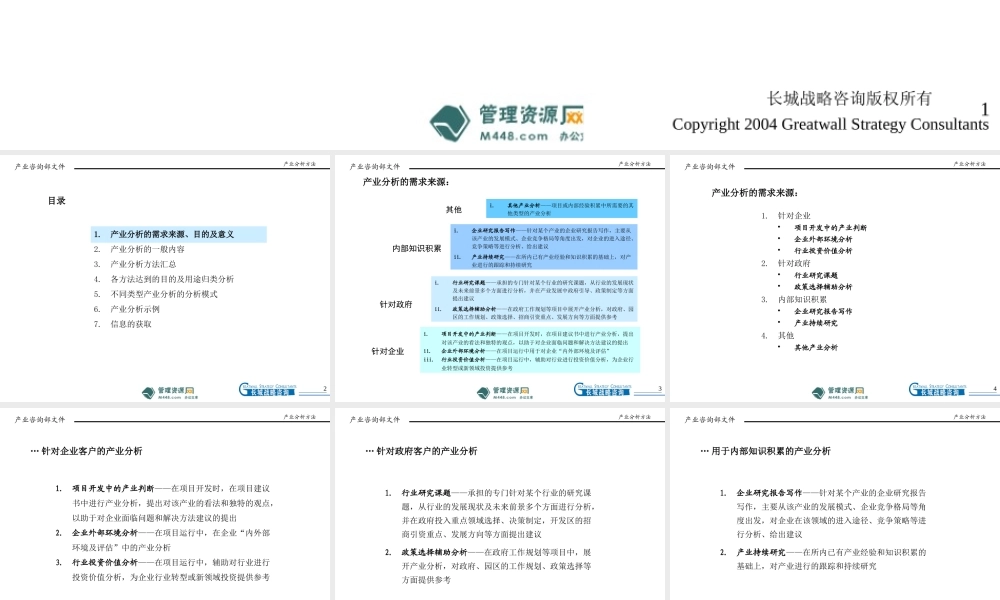Image resolution: width=1000 pixels, height=600 pixels.
Task: Click the 针对政府 label in the diagram slide
Action: click(x=396, y=305)
